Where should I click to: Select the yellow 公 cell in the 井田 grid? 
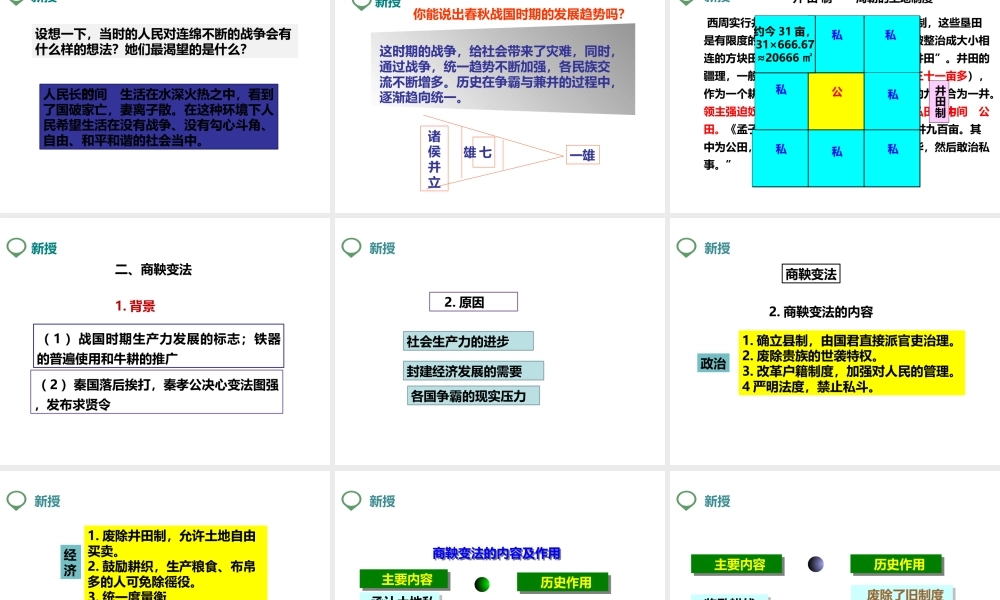pyautogui.click(x=836, y=101)
